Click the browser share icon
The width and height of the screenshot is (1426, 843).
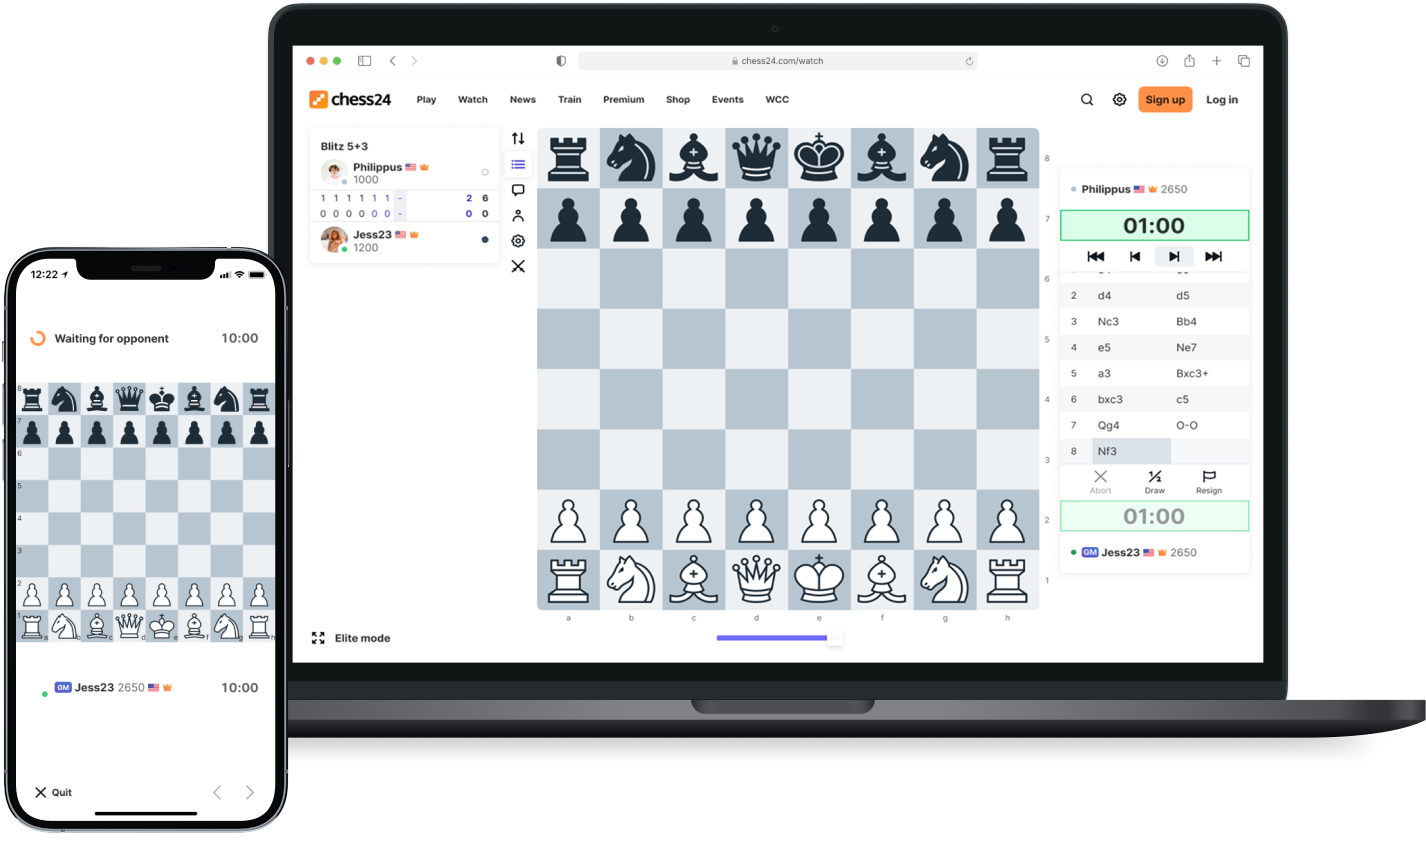click(1189, 61)
